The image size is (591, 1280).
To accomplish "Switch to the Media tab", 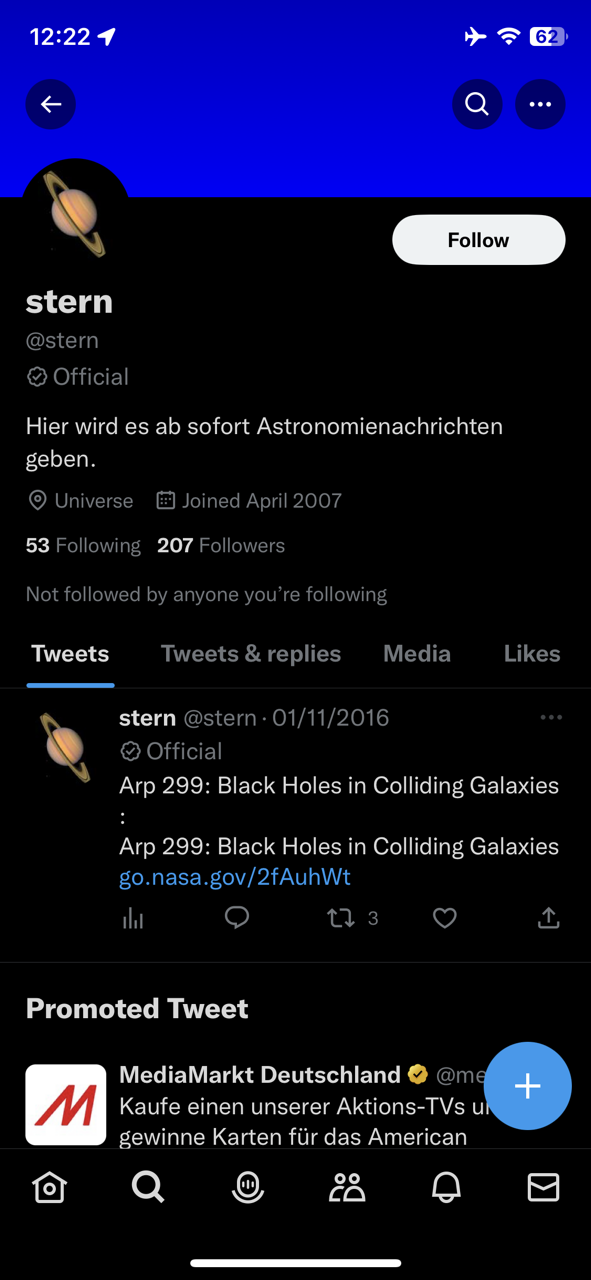I will pos(417,654).
